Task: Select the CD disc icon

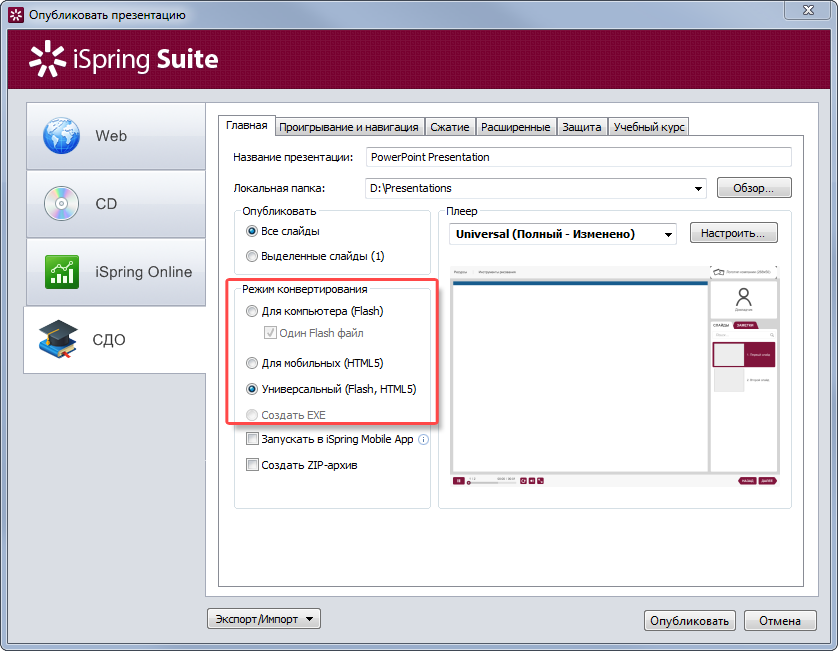Action: 61,204
